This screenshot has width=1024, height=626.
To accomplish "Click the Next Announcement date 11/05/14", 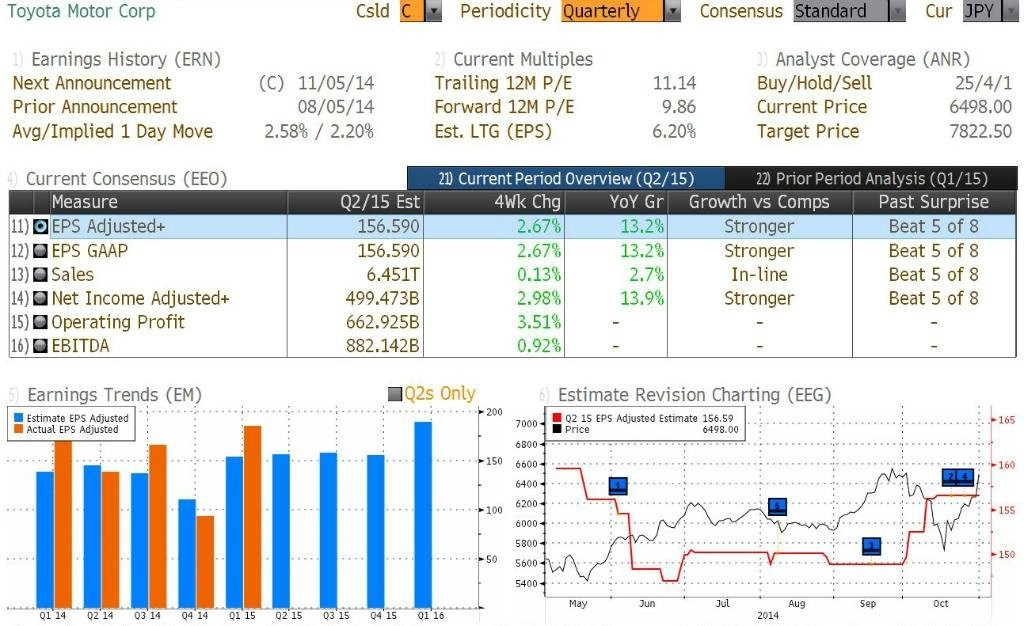I will point(336,83).
